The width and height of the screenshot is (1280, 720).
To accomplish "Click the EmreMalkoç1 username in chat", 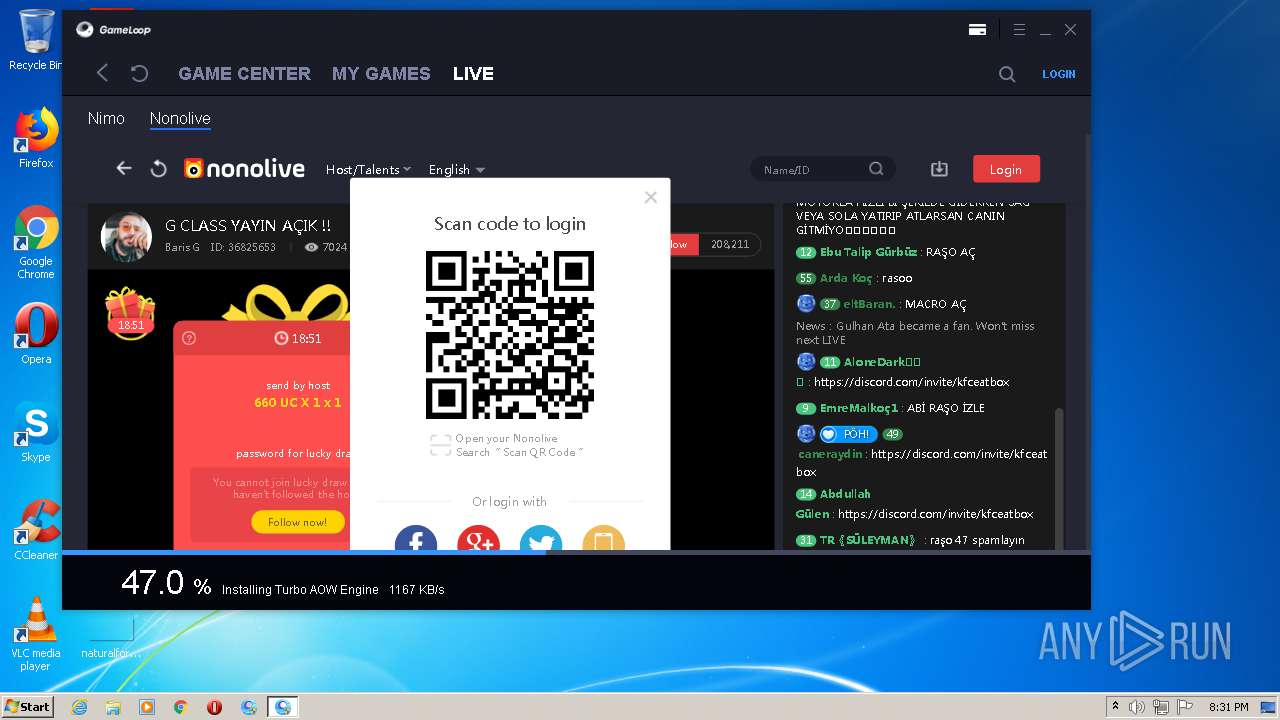I will click(x=859, y=408).
